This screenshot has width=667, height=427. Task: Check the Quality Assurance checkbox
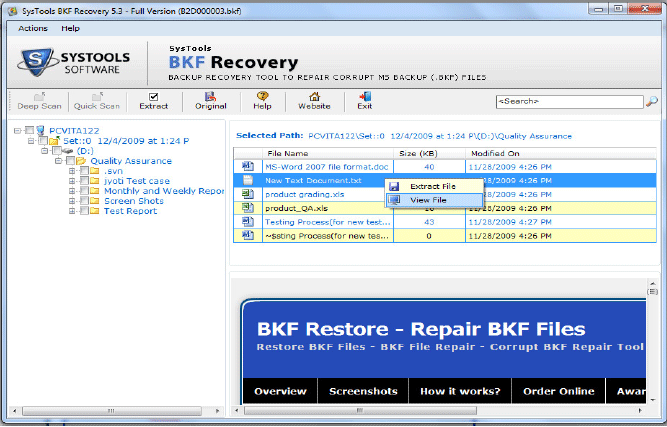pos(70,161)
